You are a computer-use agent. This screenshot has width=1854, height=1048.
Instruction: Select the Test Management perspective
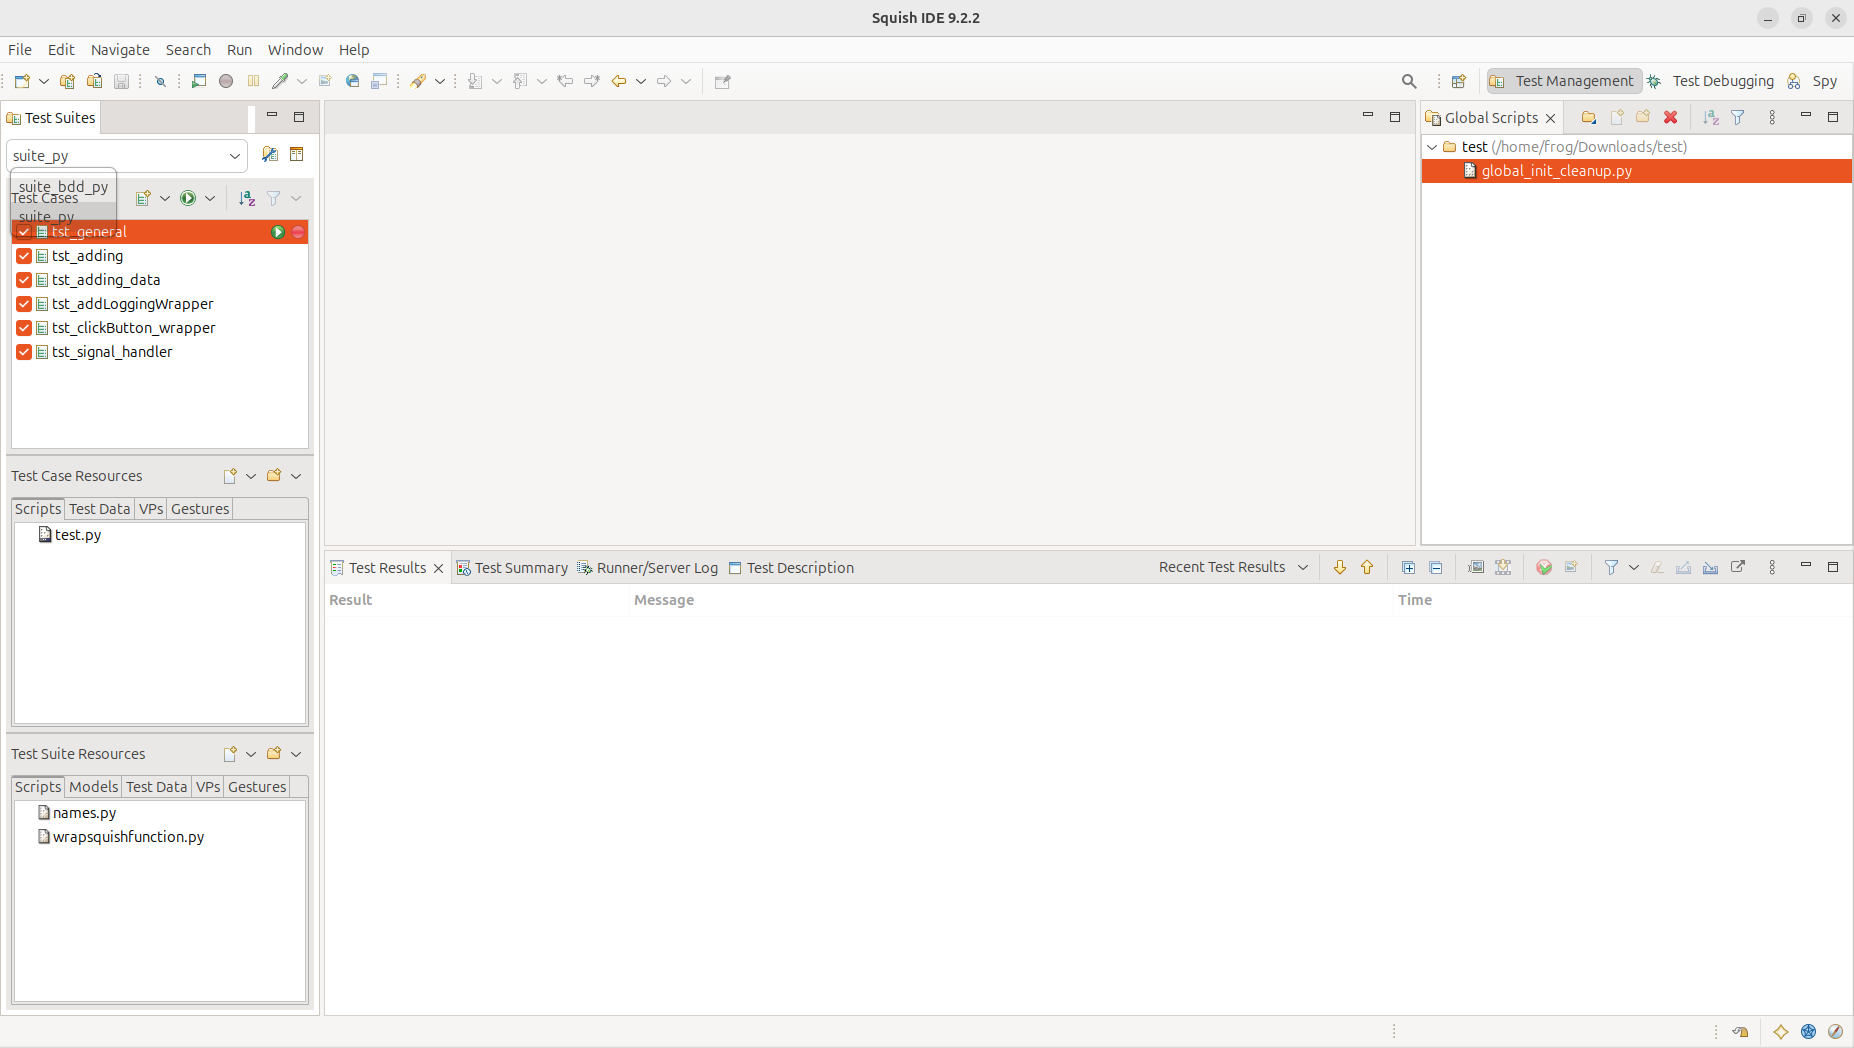[x=1564, y=81]
